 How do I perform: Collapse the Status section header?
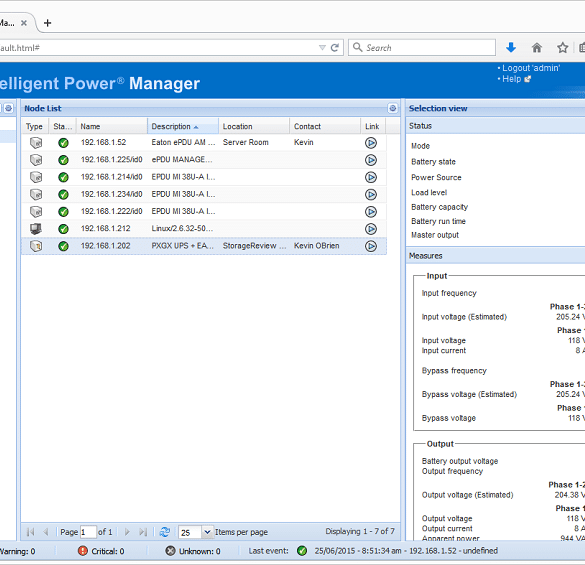(x=495, y=126)
